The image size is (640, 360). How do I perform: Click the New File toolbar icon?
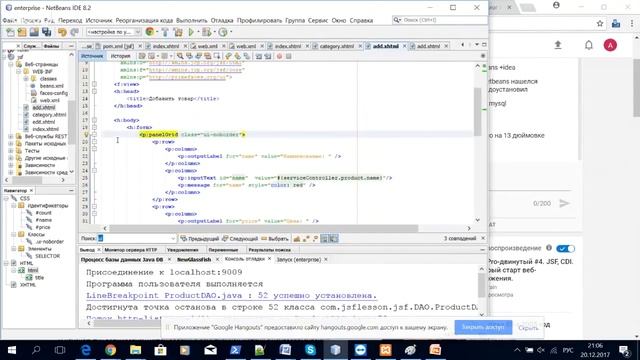tap(10, 32)
